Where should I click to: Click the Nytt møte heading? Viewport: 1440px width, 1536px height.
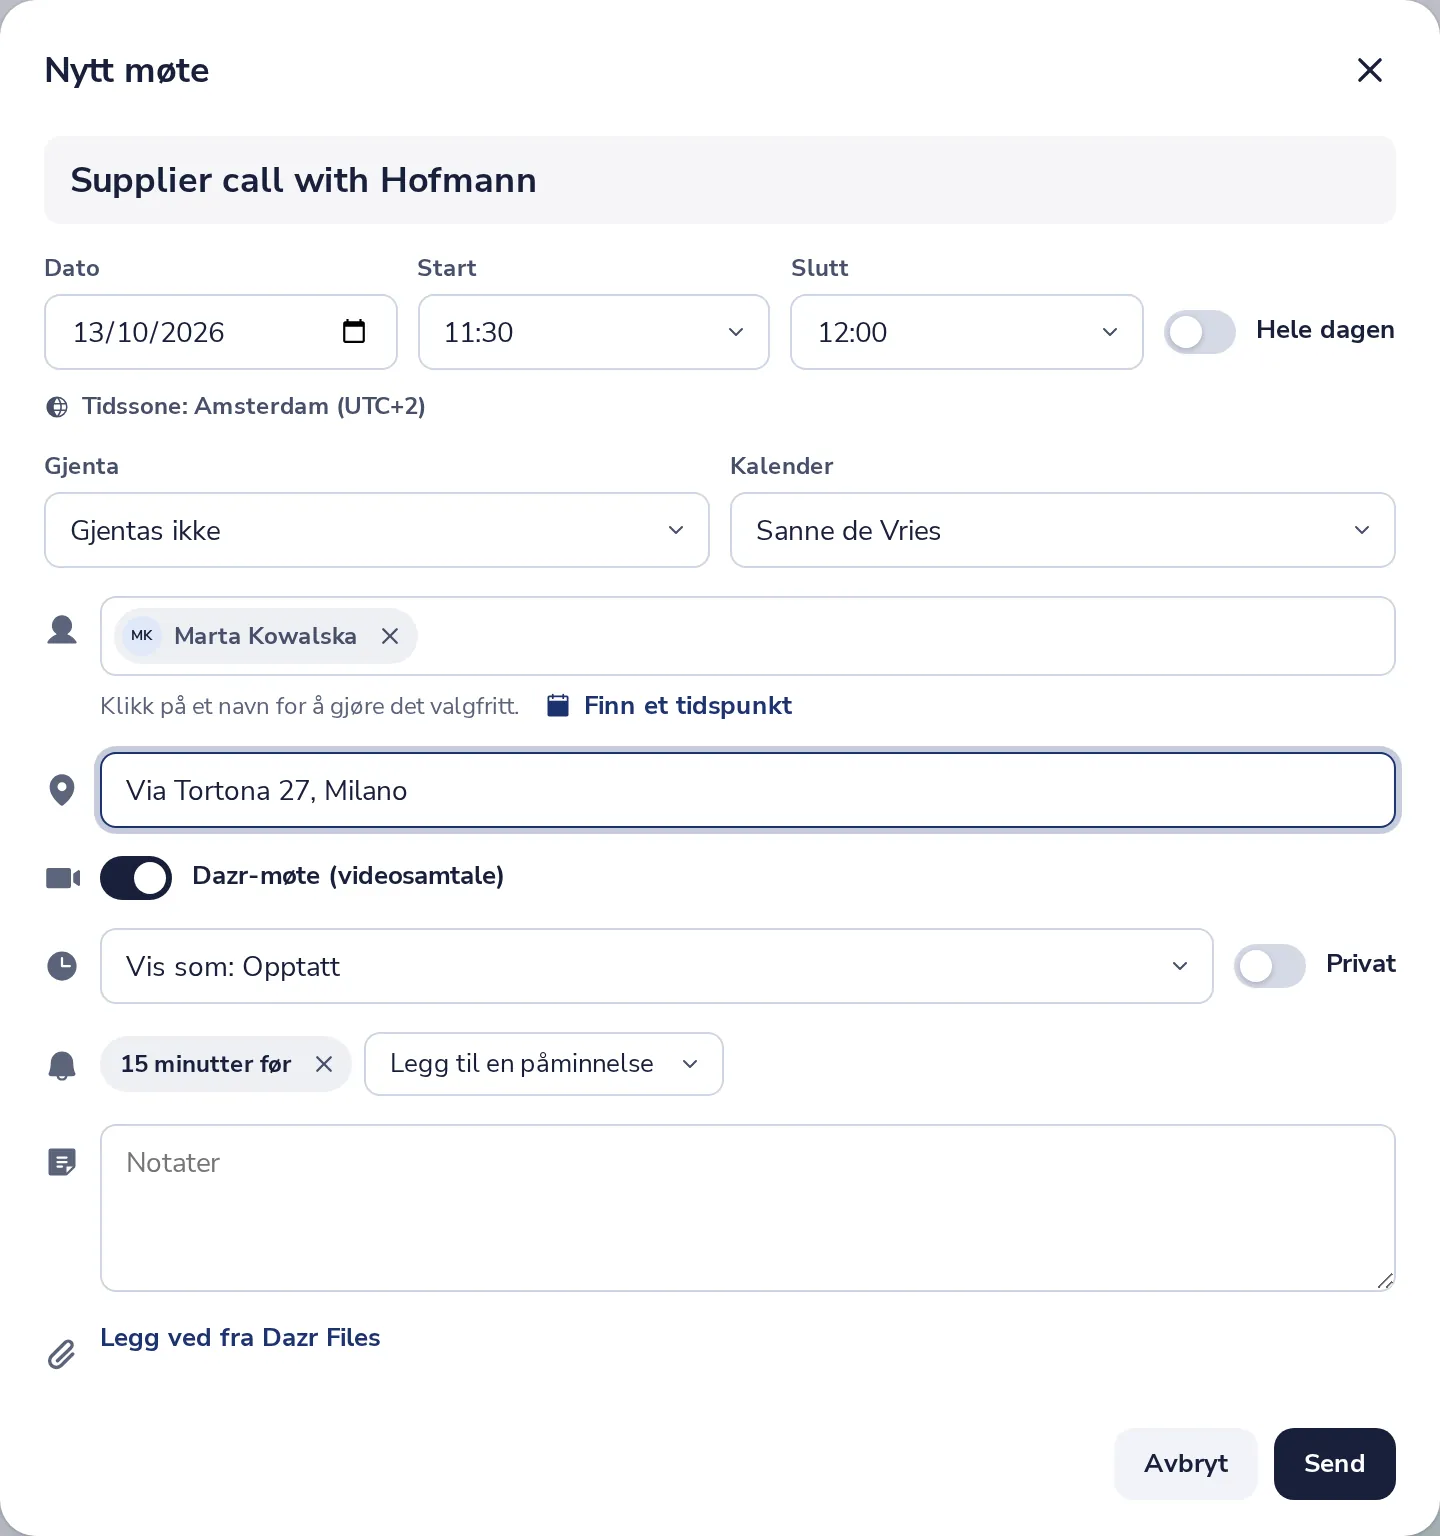point(127,70)
